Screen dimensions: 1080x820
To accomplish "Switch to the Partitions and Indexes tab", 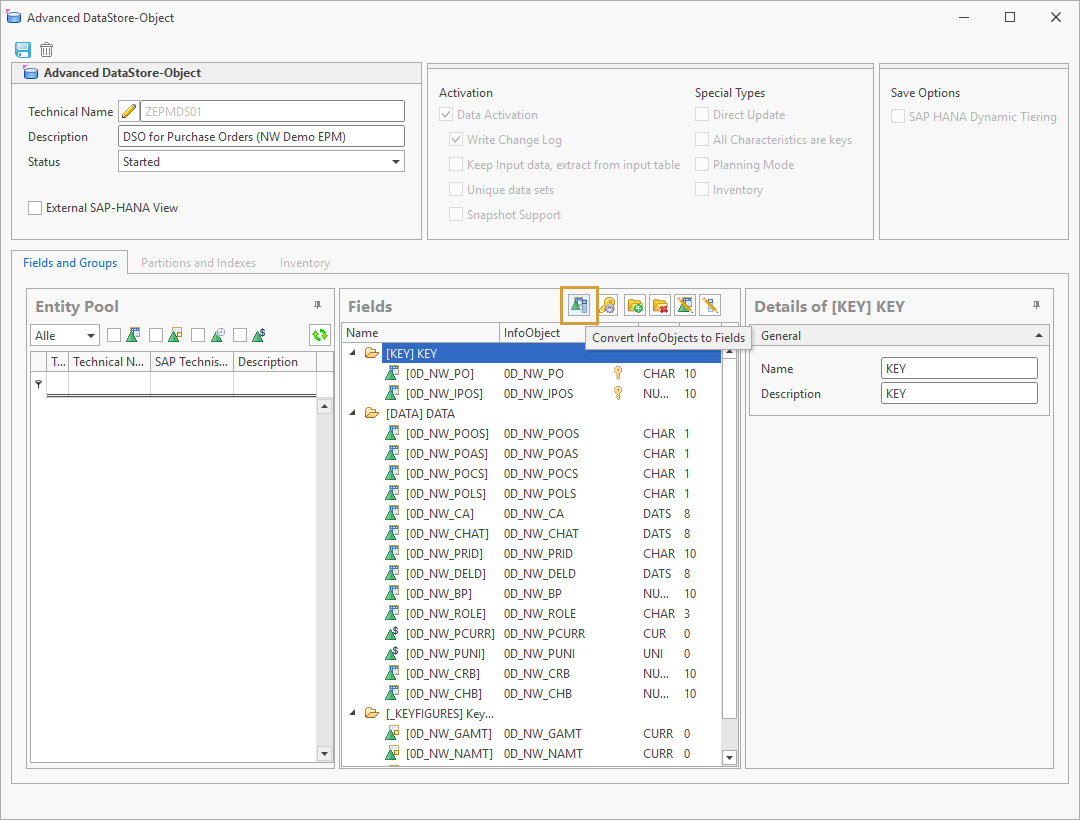I will point(198,262).
